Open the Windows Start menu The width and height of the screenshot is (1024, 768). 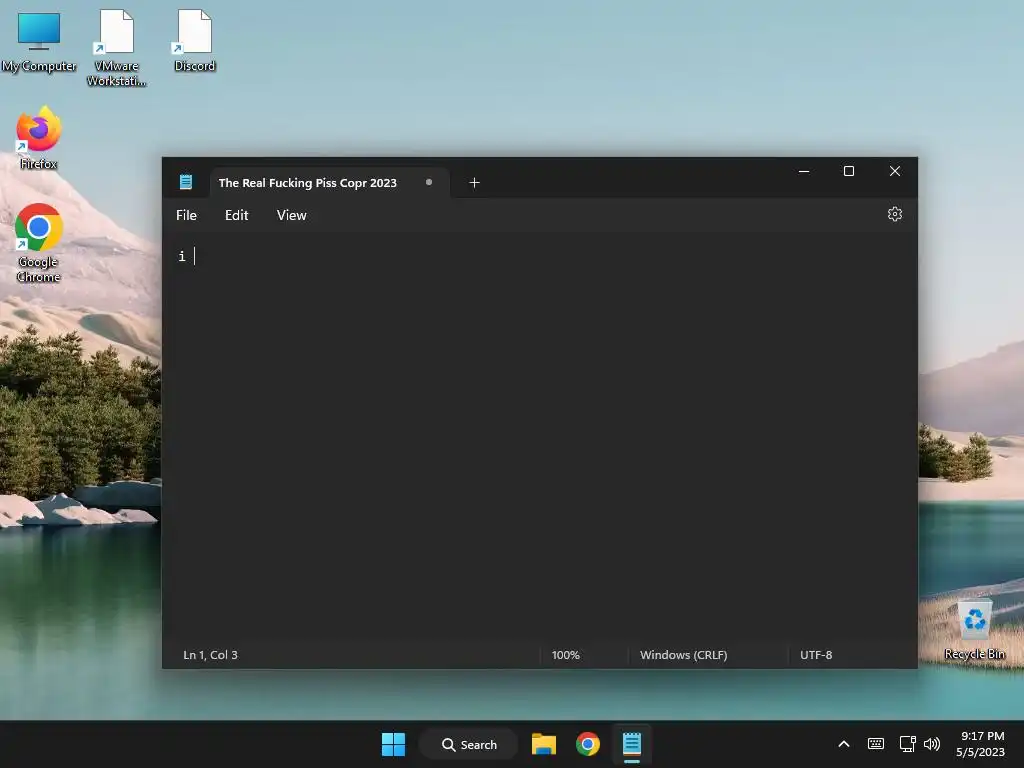(393, 744)
